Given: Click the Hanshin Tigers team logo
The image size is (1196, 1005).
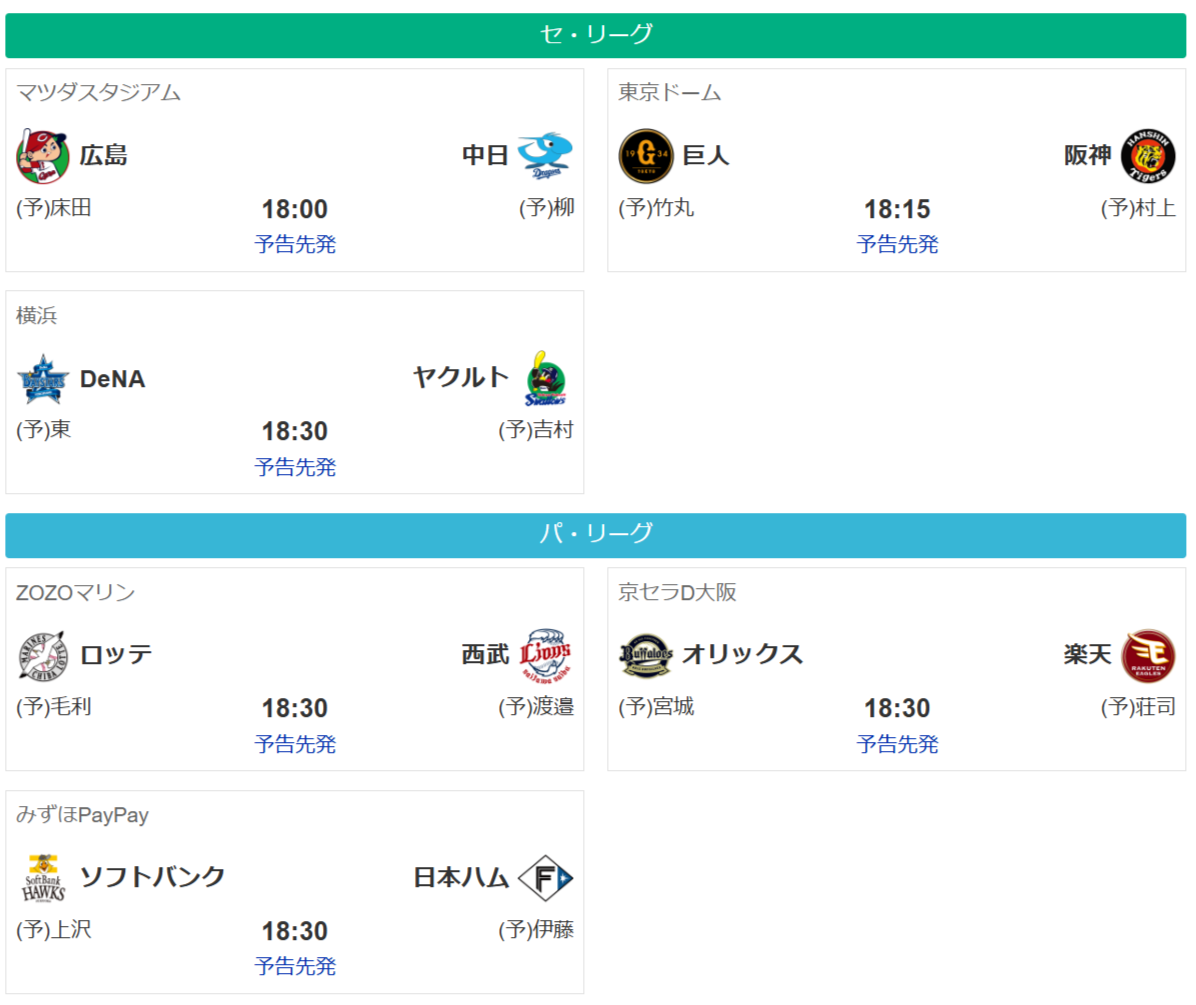Looking at the screenshot, I should 1148,156.
